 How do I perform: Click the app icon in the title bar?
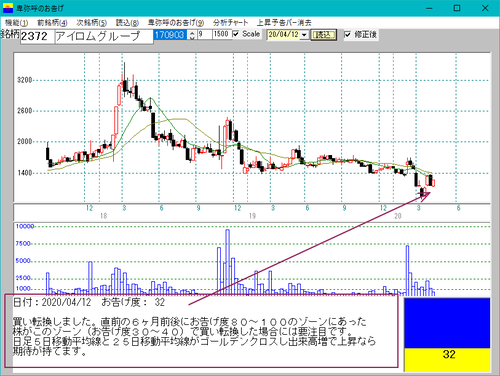tap(8, 8)
